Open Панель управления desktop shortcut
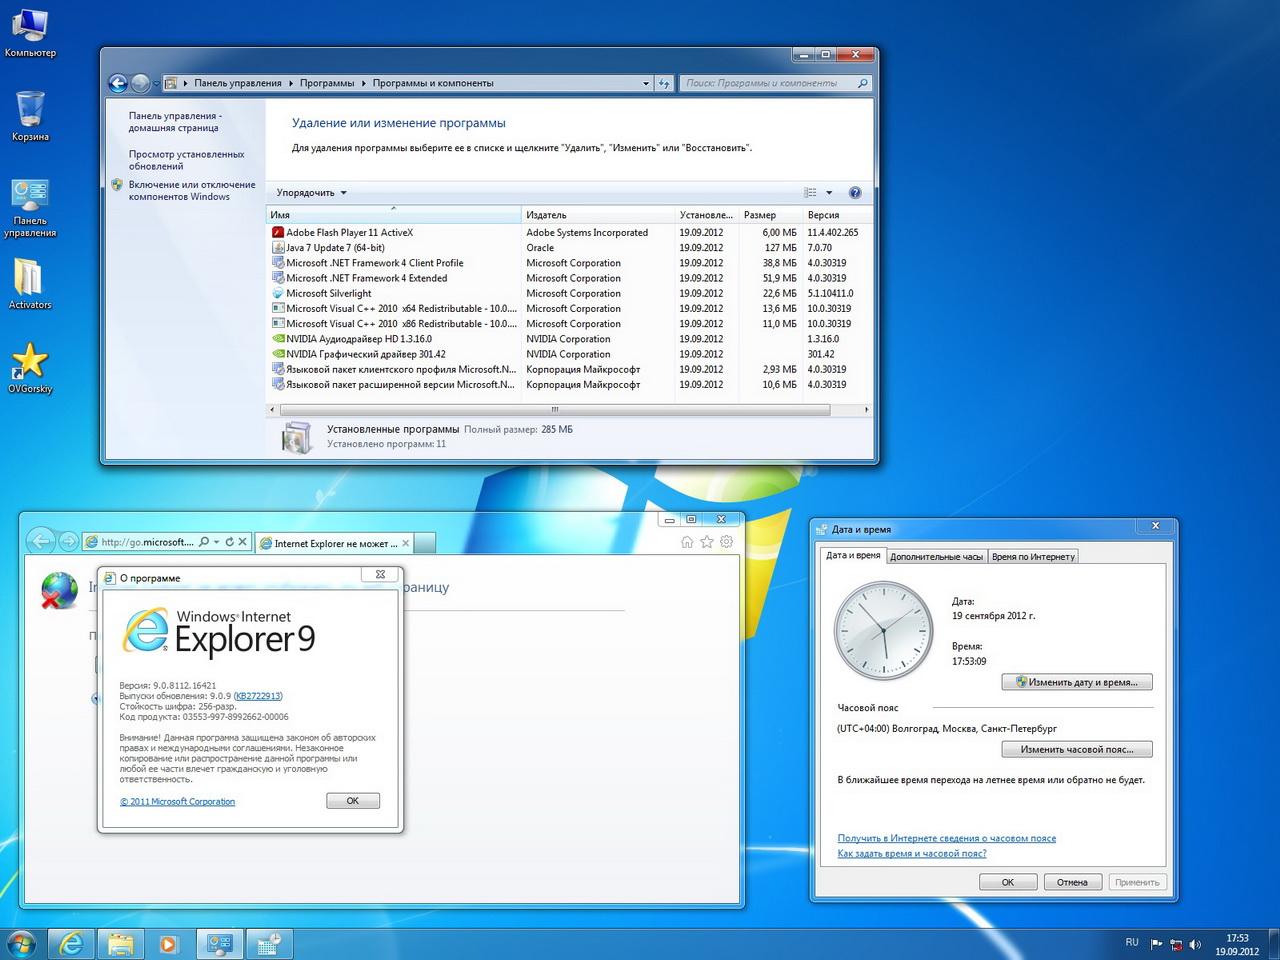 (30, 208)
